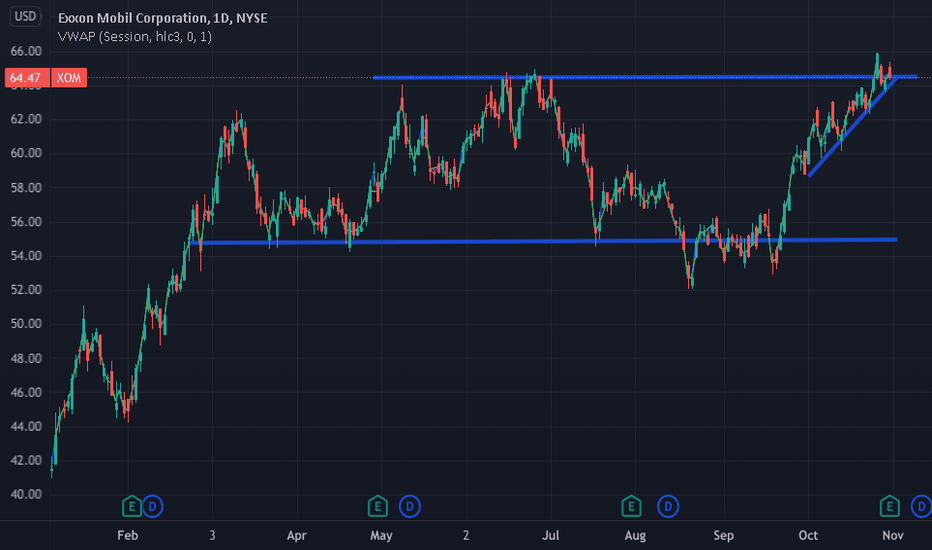Click the 56.00 price axis label
The width and height of the screenshot is (932, 550).
pos(26,222)
